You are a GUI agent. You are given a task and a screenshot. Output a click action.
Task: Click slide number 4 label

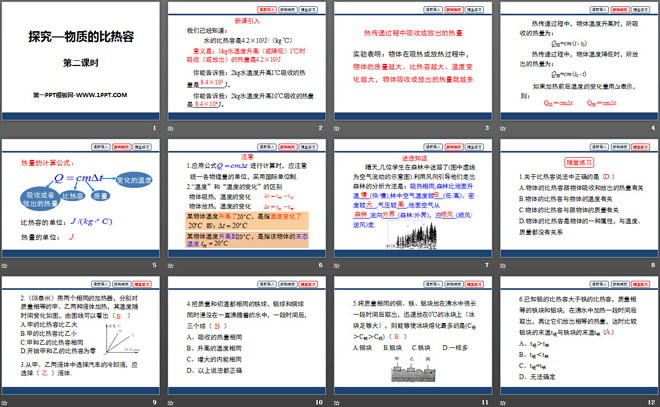coord(653,128)
